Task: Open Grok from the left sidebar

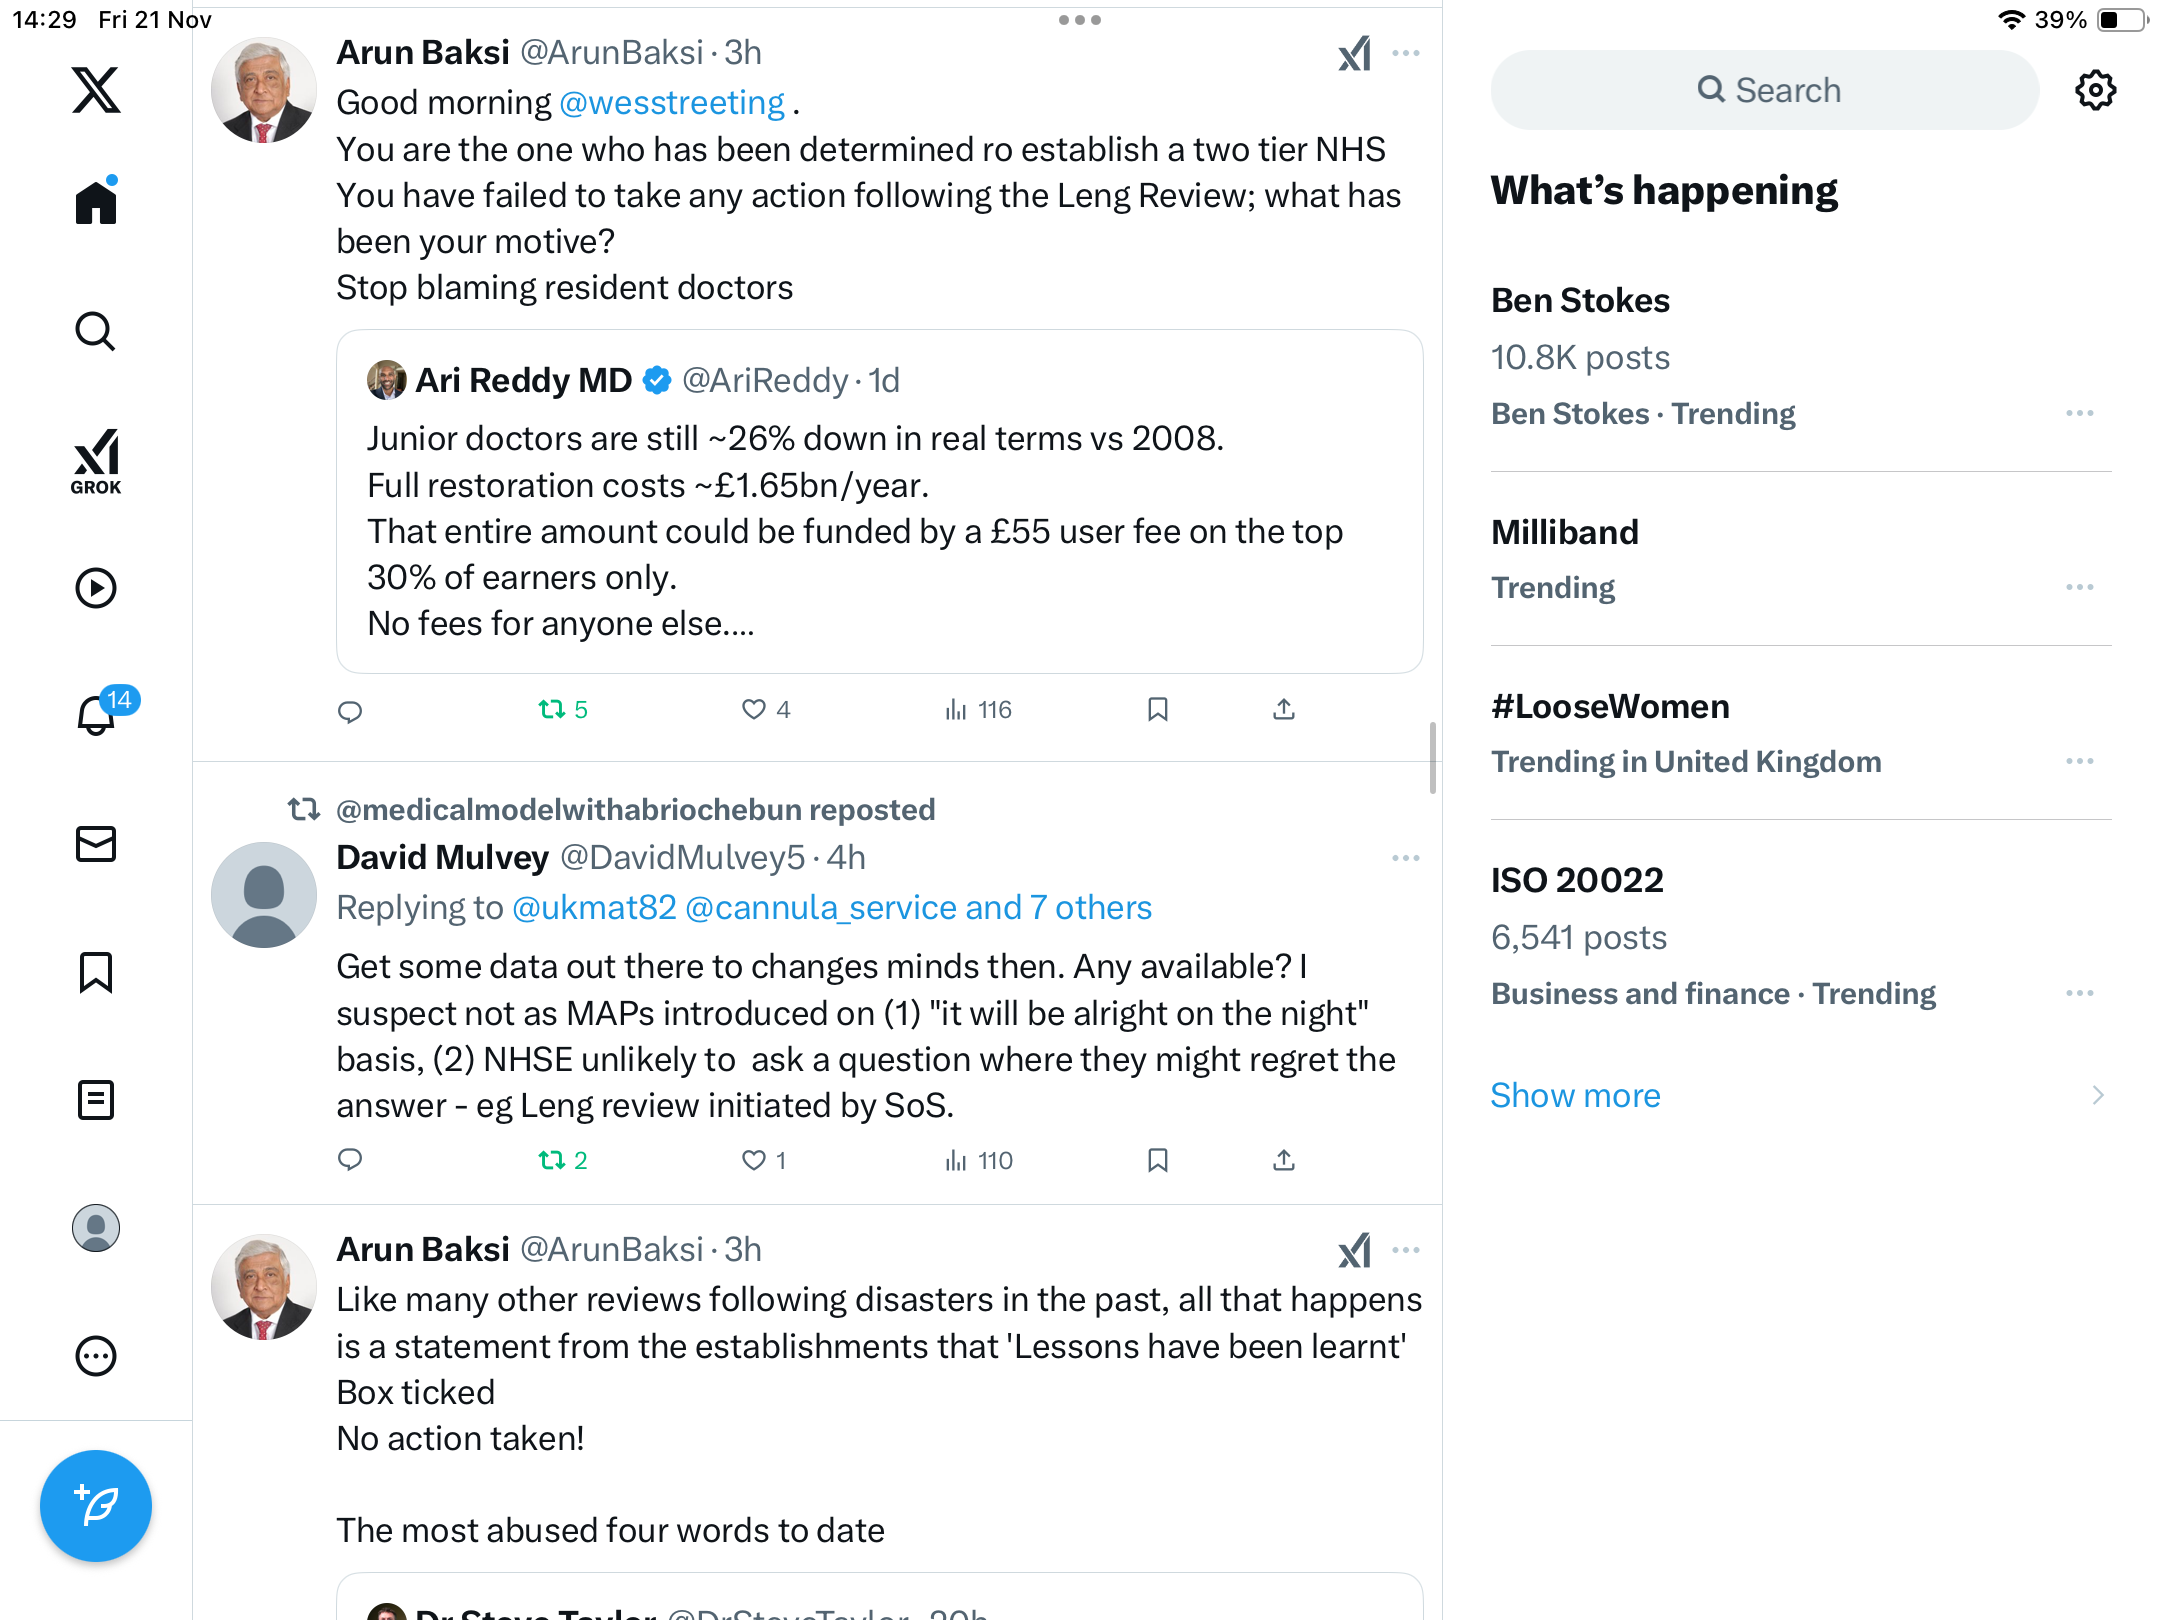Action: click(x=96, y=461)
